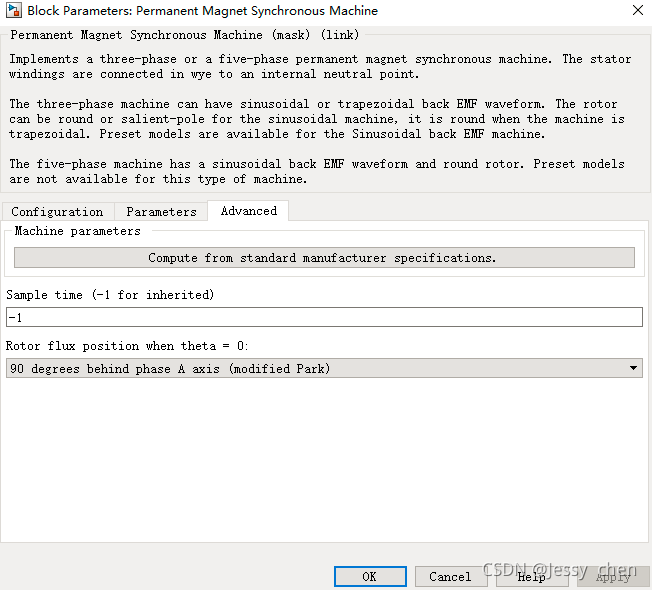652x590 pixels.
Task: Click the 'Permanent Magnet Synchronous Machine (mask) (link)' heading
Action: [184, 35]
